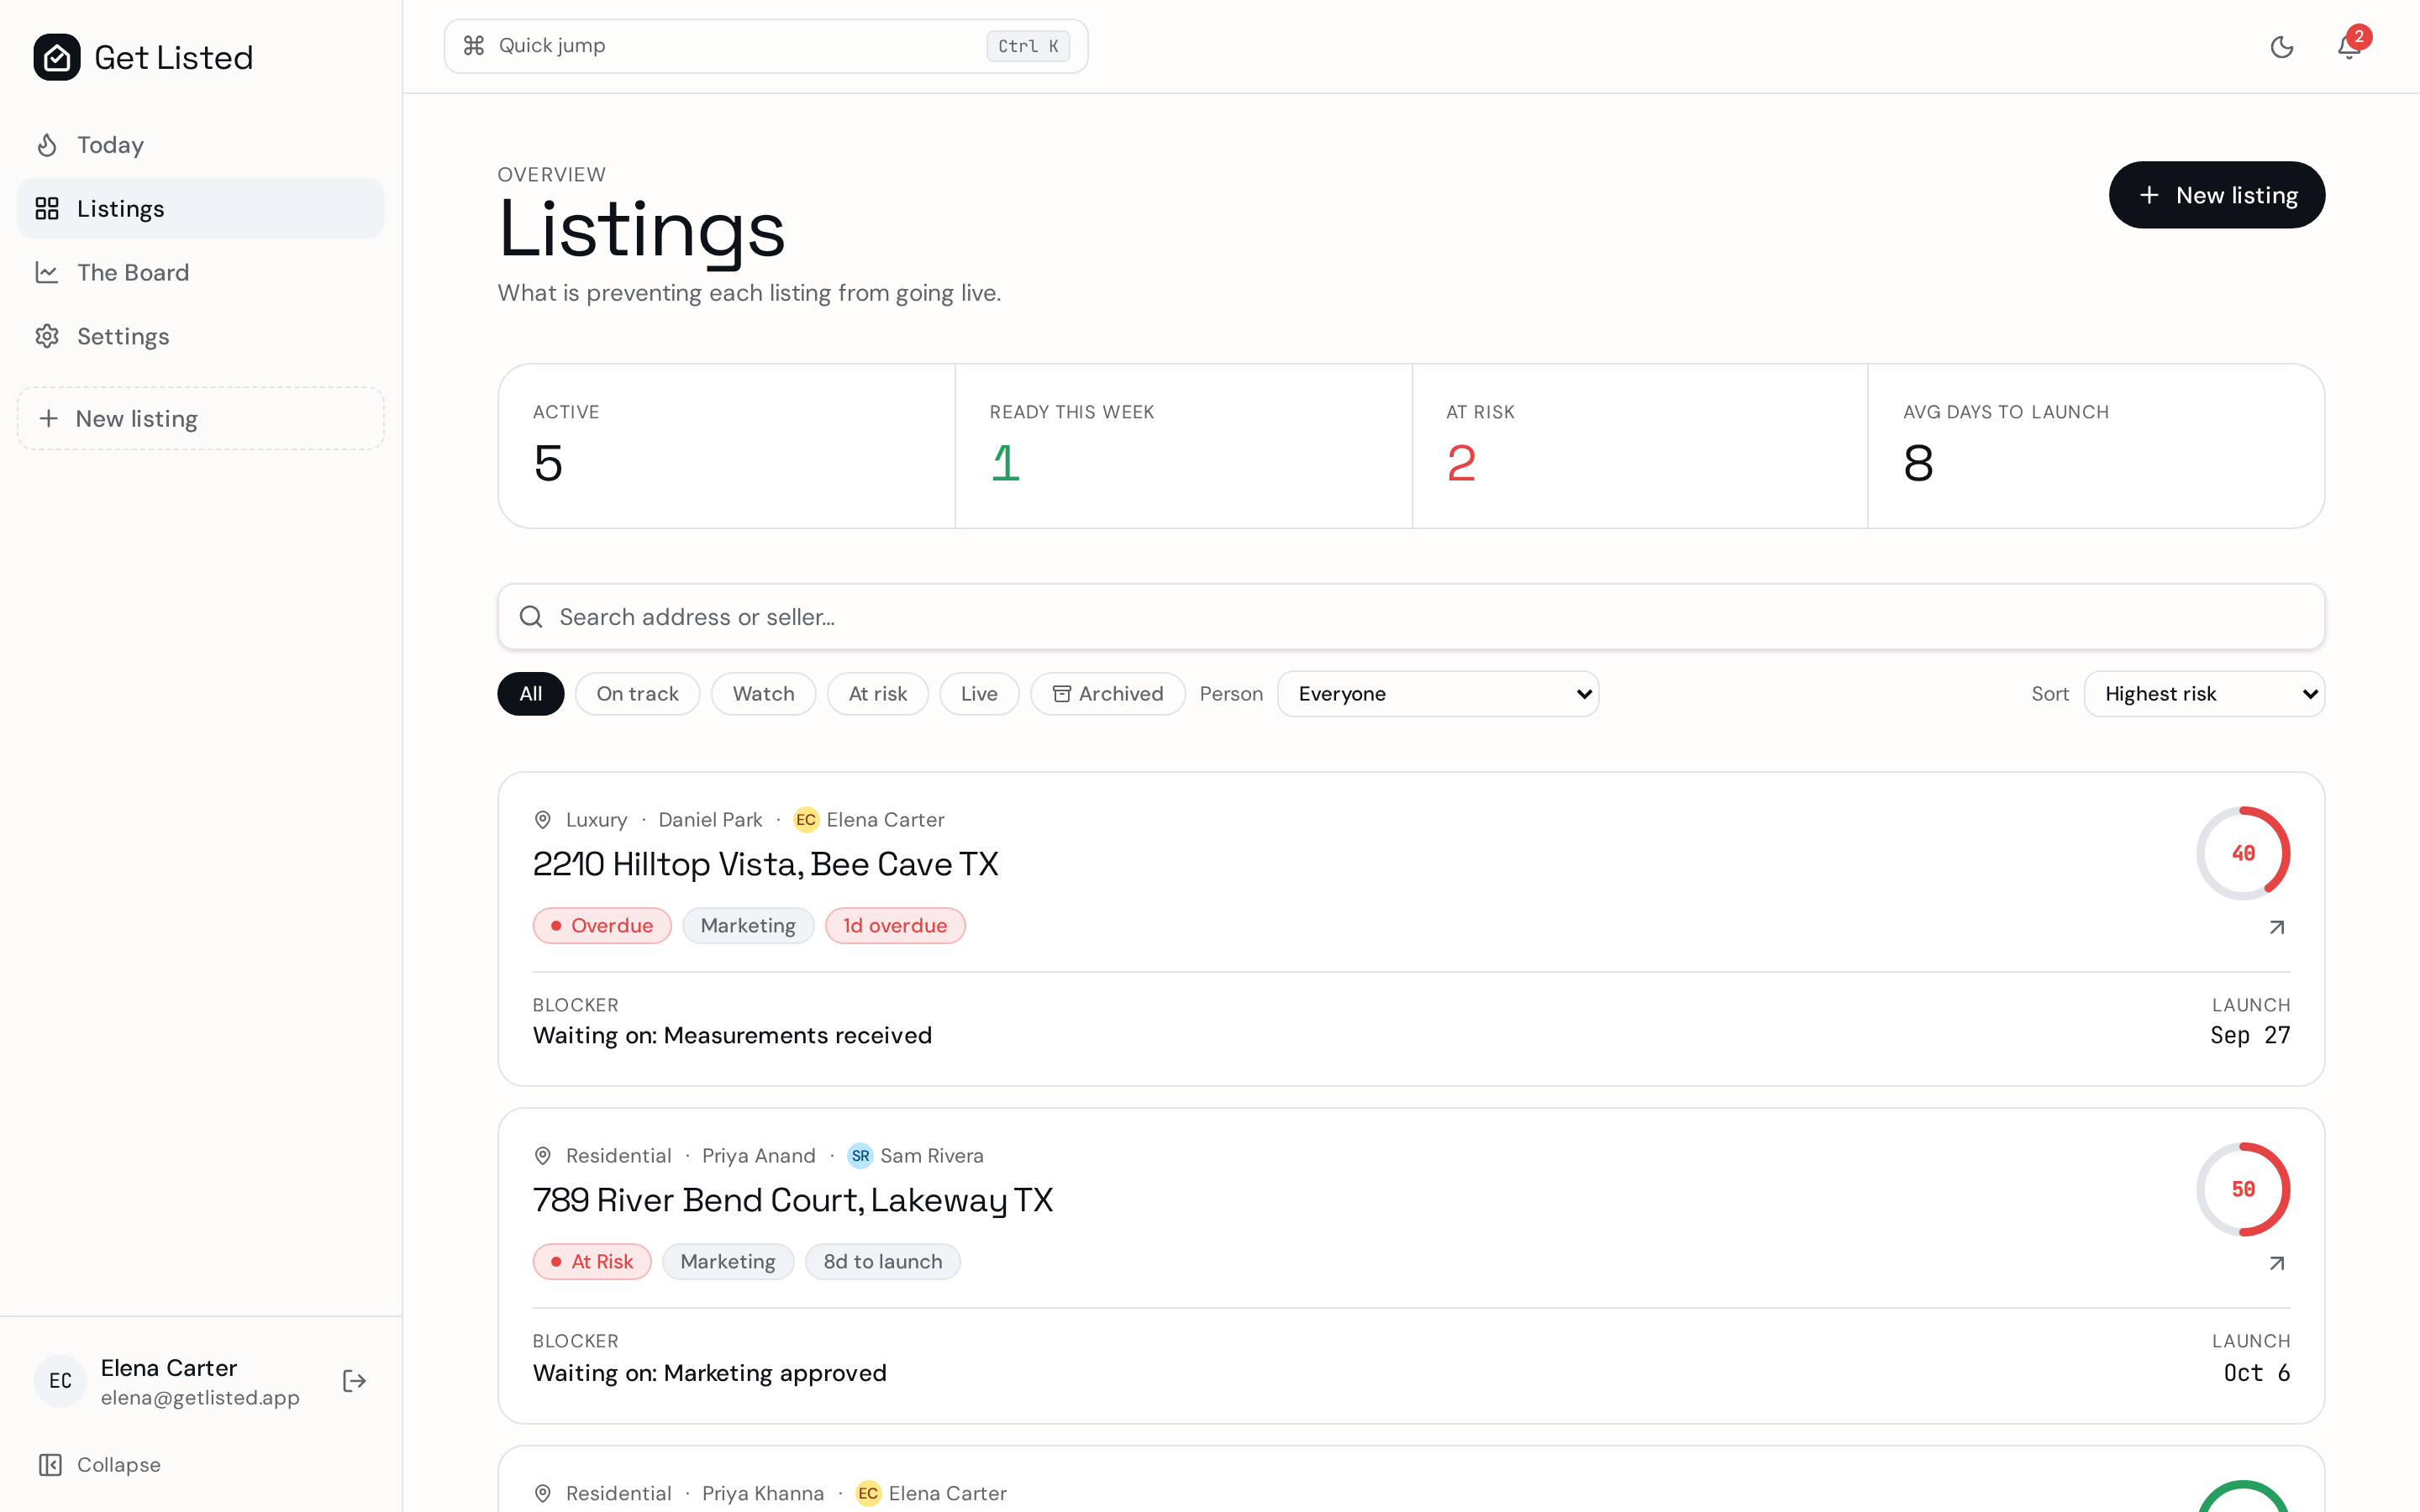The width and height of the screenshot is (2420, 1512).
Task: Click EC avatar in sidebar user profile
Action: [60, 1381]
